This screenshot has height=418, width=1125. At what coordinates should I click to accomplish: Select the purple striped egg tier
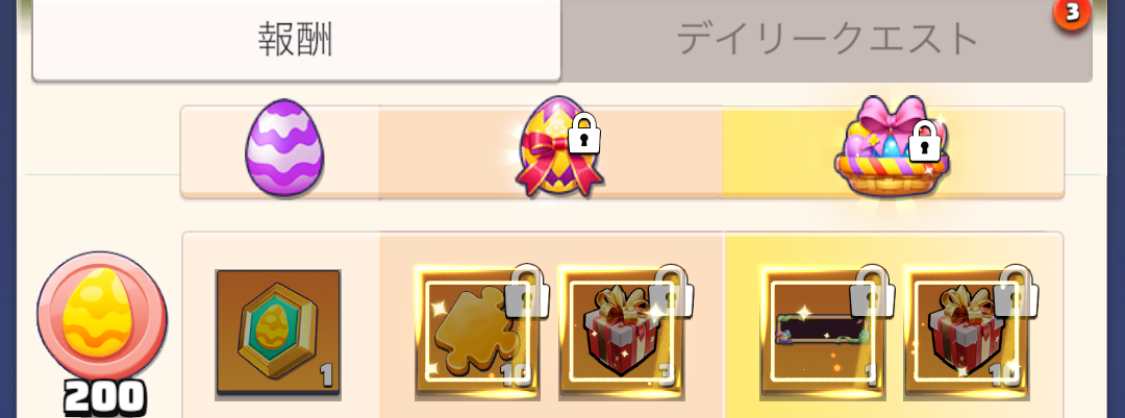tap(285, 148)
